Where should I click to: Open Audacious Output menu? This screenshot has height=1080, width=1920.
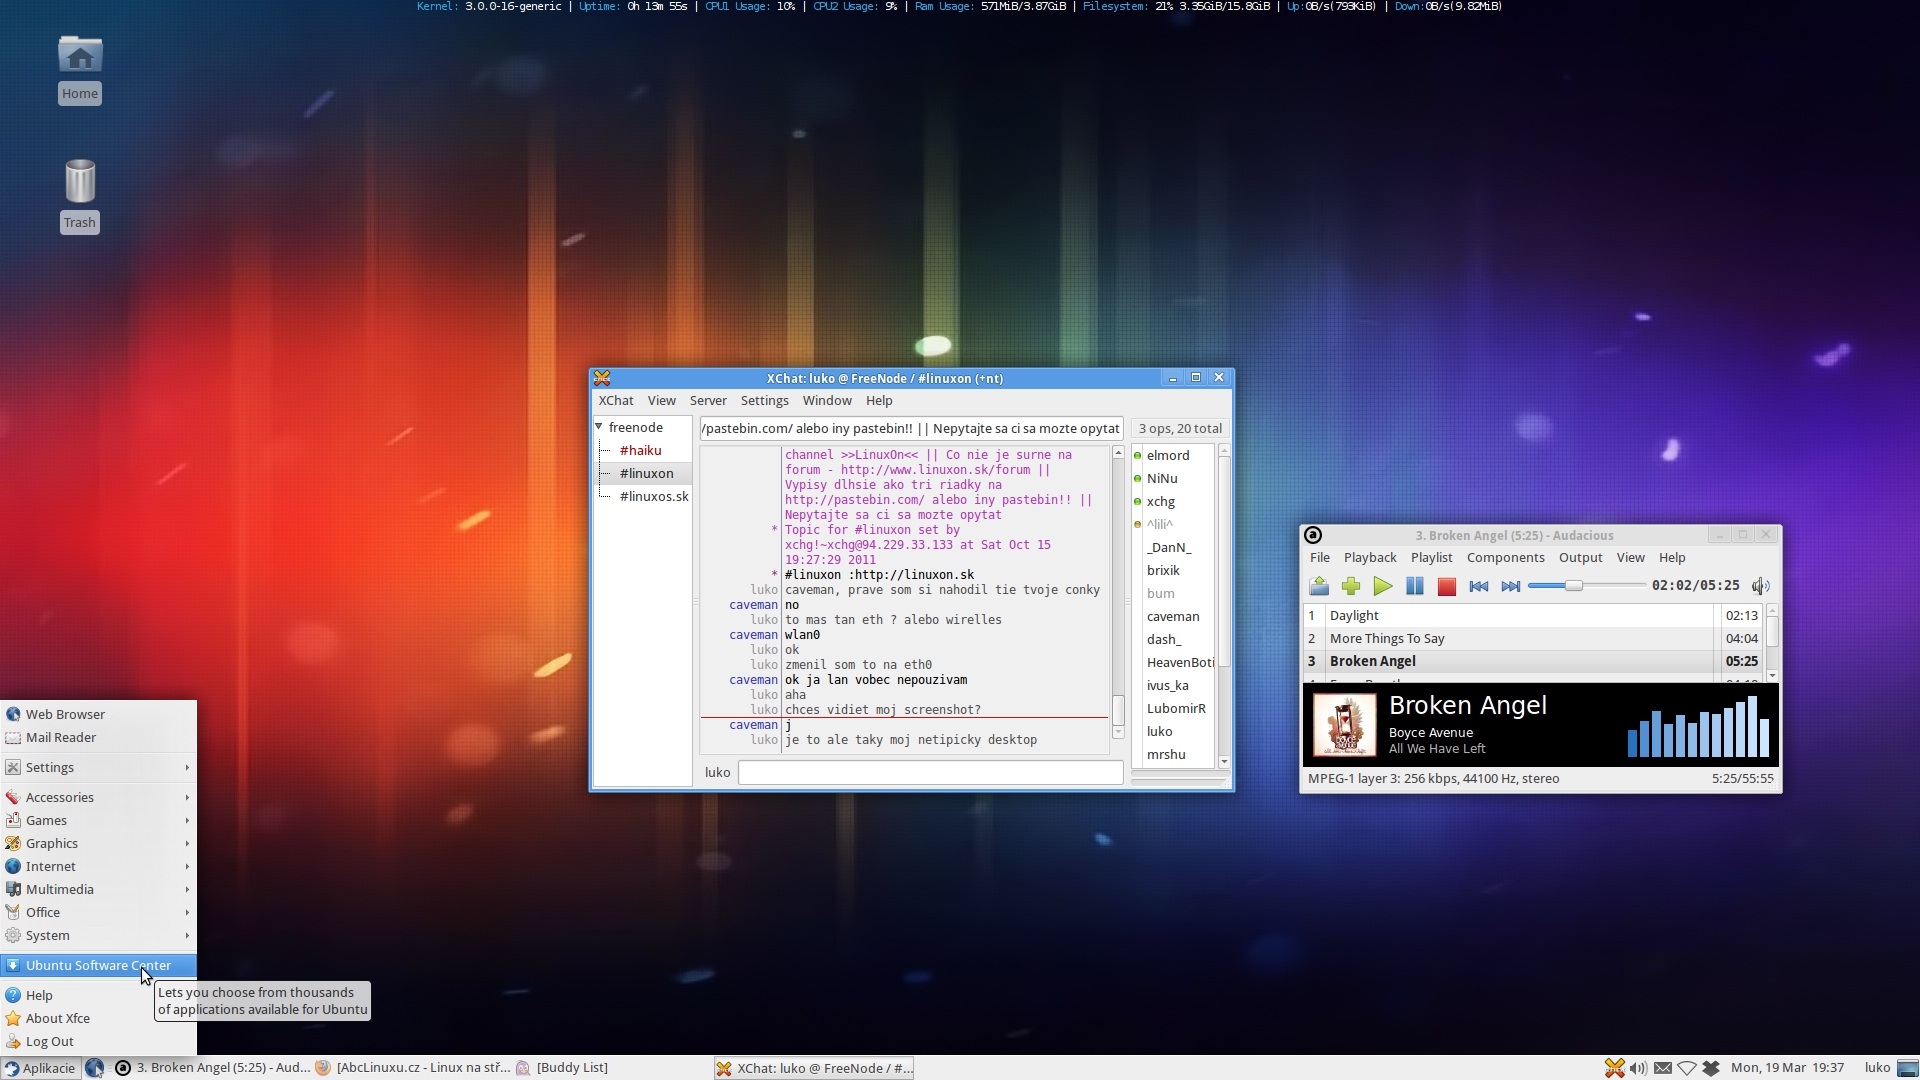1581,558
